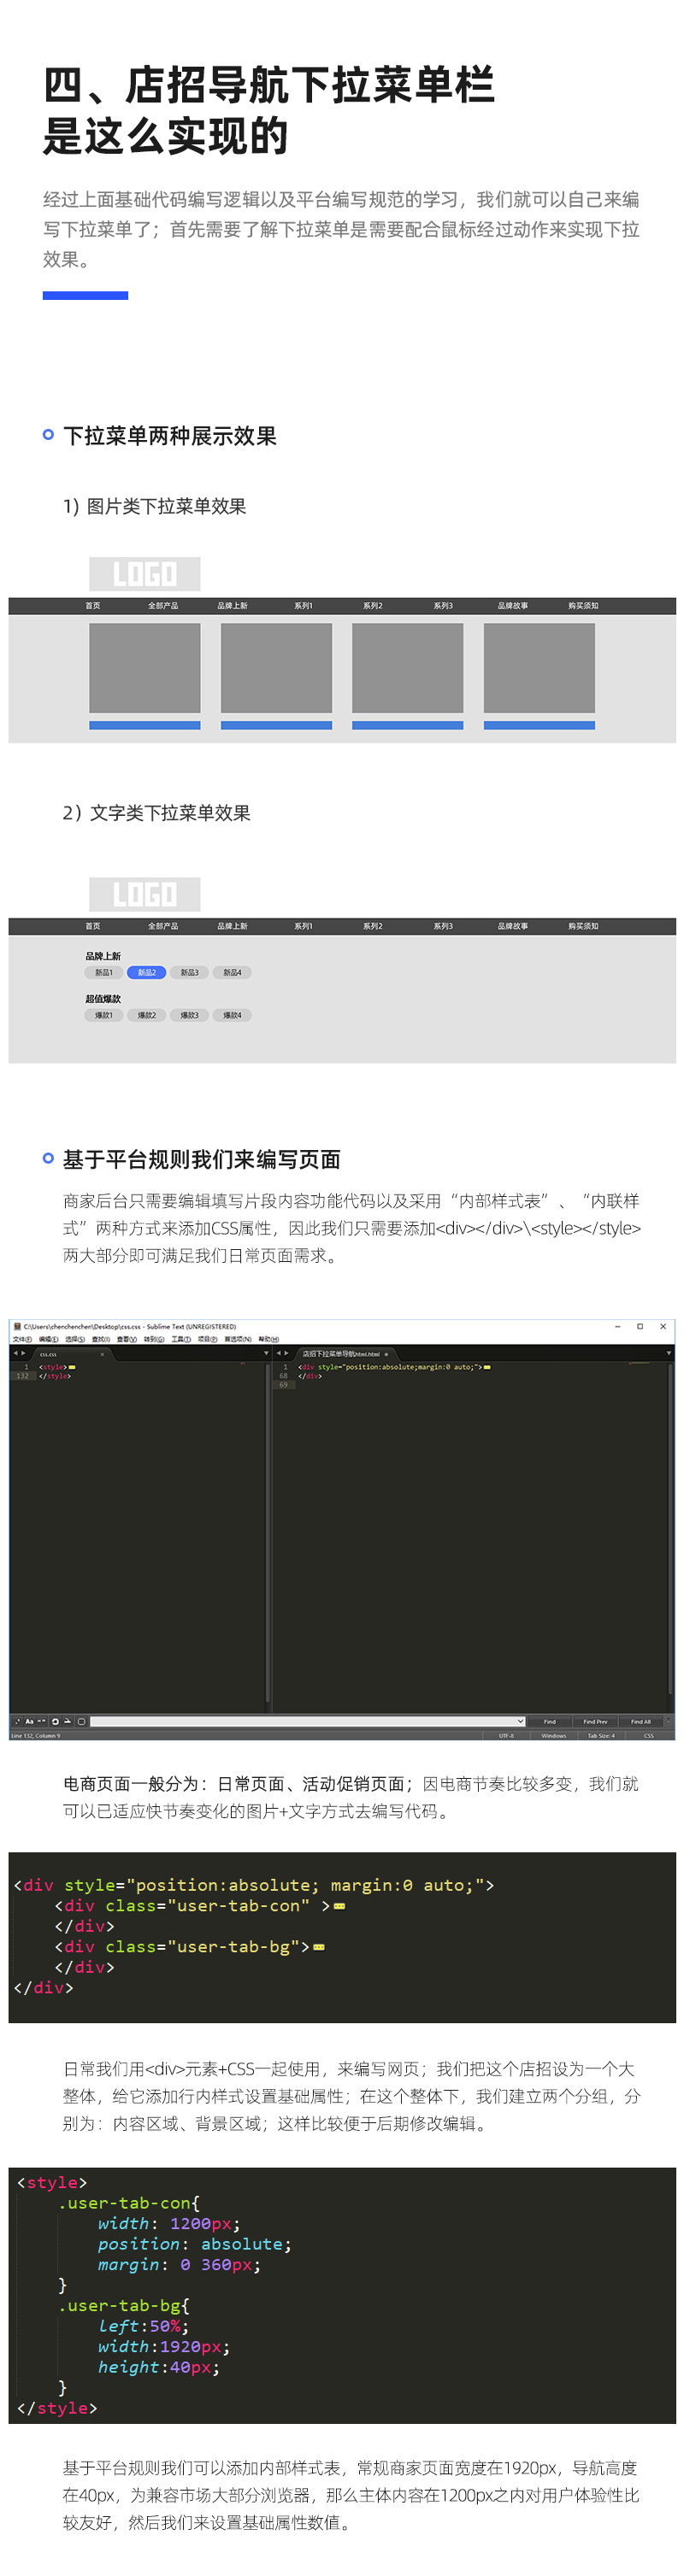Maximize the Sublime Text window
This screenshot has width=684, height=2576.
(x=640, y=1327)
